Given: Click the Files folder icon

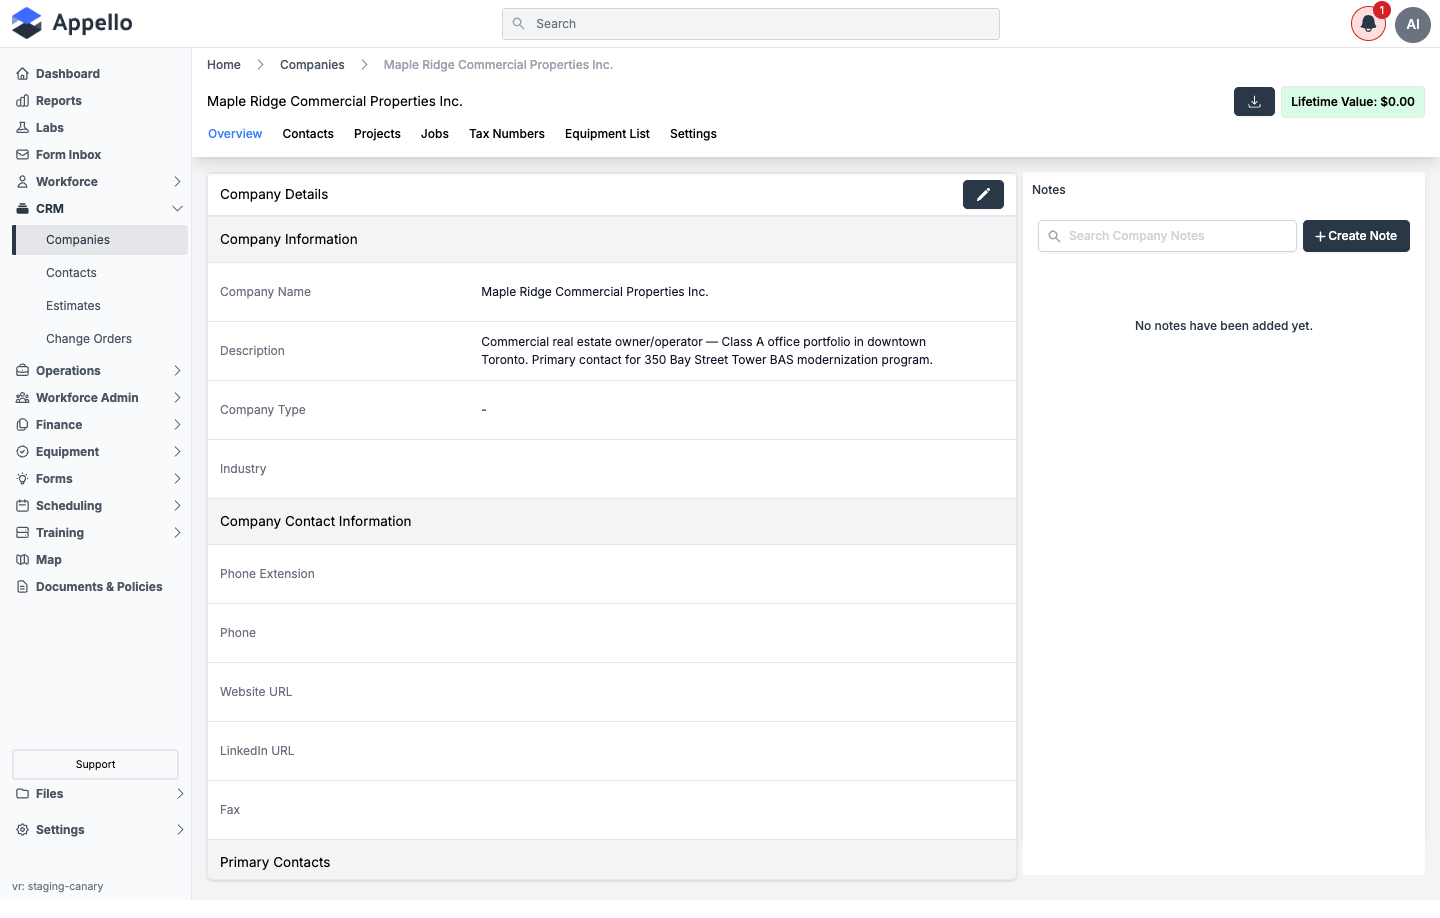Looking at the screenshot, I should click(x=22, y=794).
